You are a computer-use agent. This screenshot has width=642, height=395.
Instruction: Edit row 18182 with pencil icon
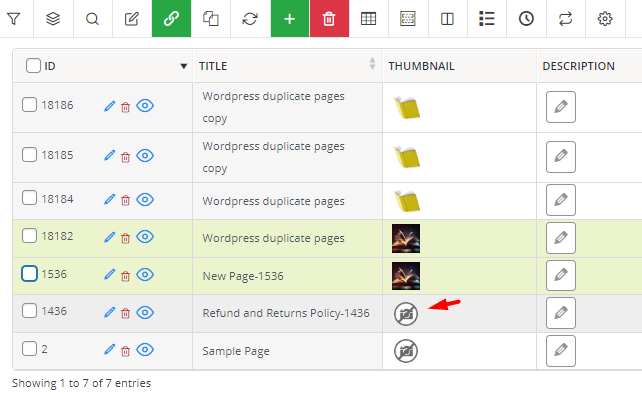tap(109, 237)
